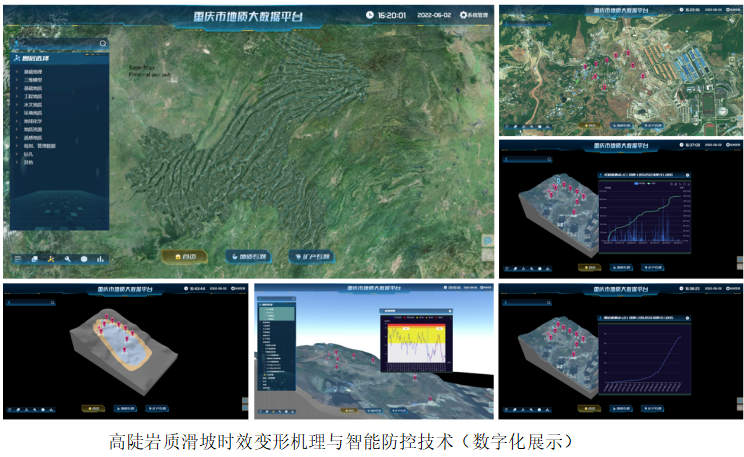Click the search magnifier icon in left panel
Screen dimensions: 744x457
(103, 43)
